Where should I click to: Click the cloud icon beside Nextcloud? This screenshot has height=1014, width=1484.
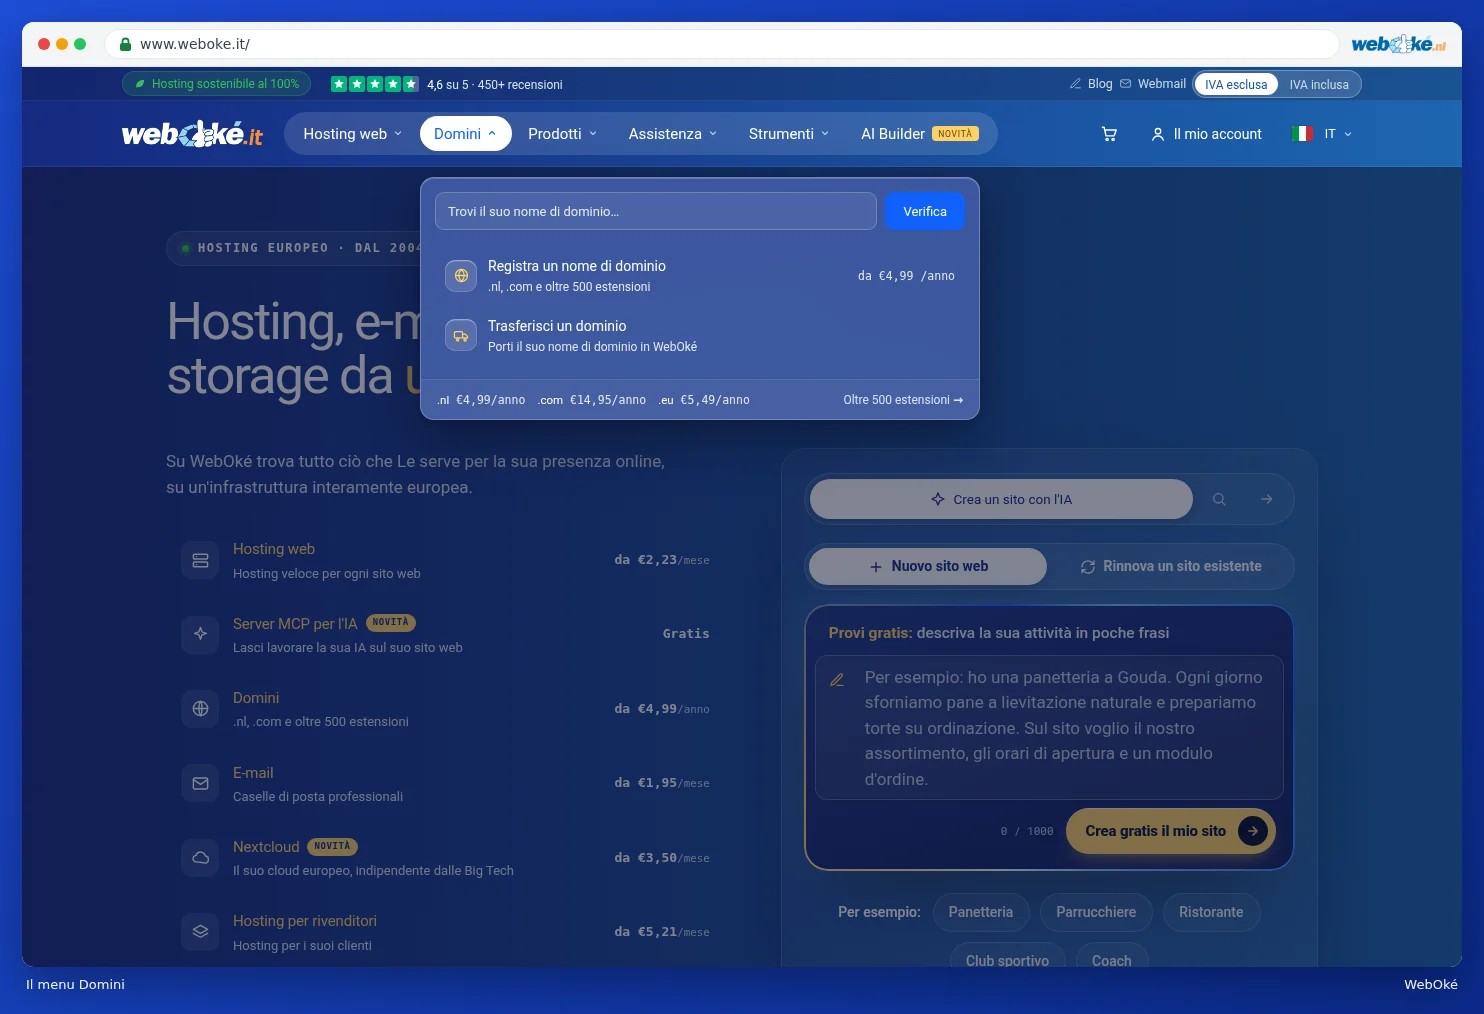click(200, 858)
